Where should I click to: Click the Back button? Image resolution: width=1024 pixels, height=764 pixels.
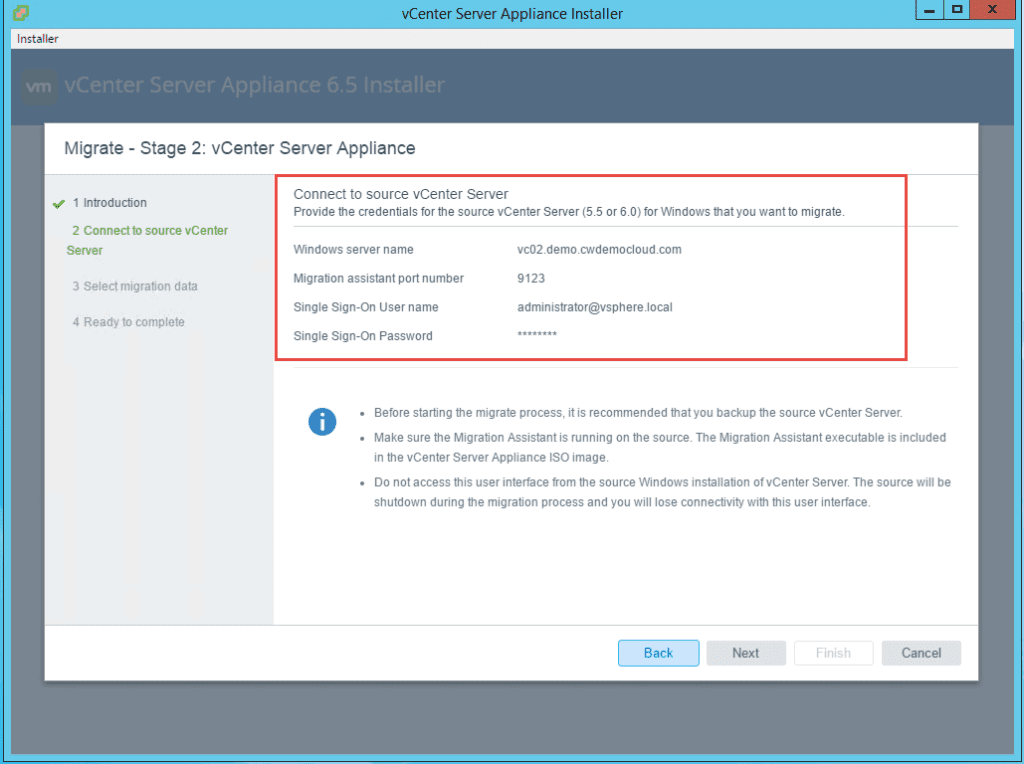(658, 653)
